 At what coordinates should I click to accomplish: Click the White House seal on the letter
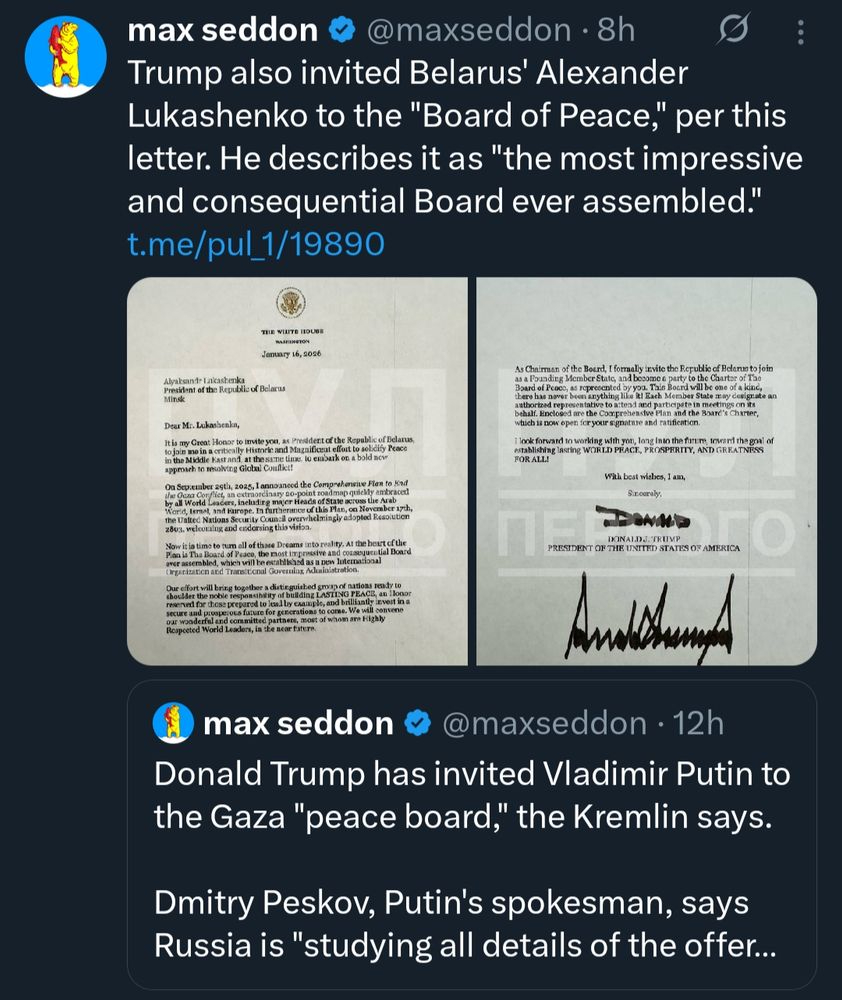[295, 307]
